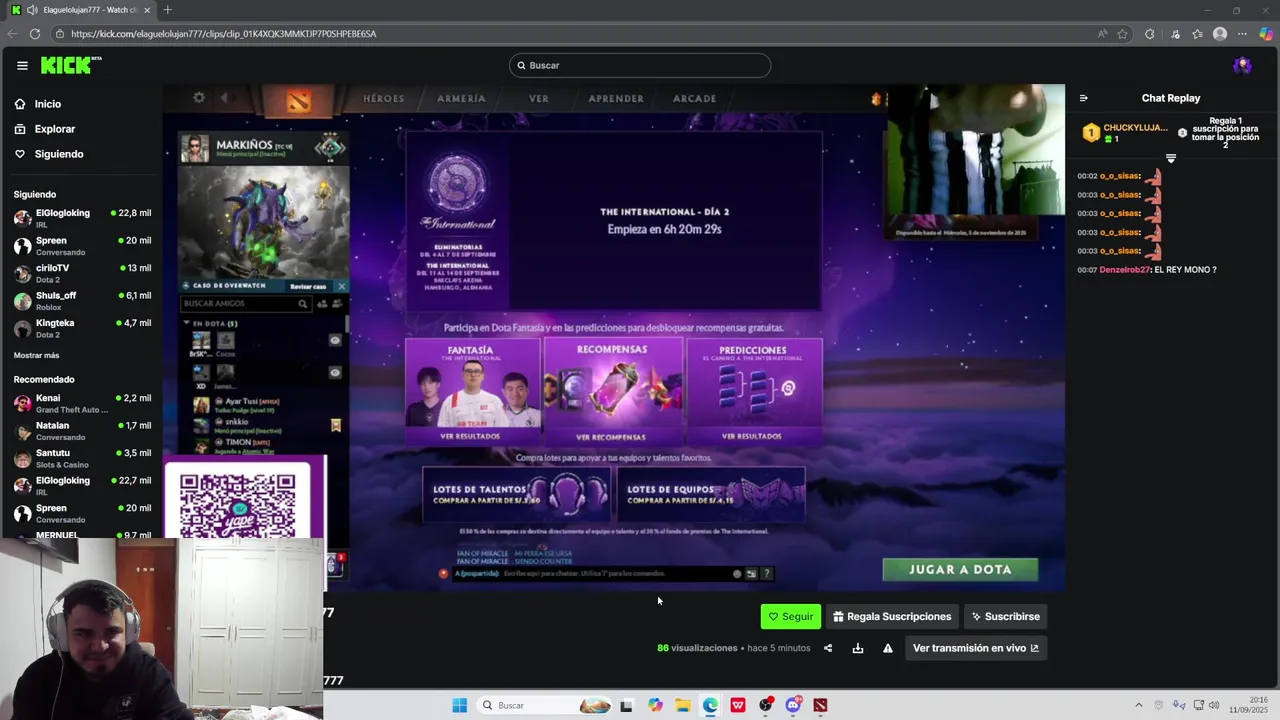Click the Kick logo
Viewport: 1280px width, 720px height.
(71, 65)
